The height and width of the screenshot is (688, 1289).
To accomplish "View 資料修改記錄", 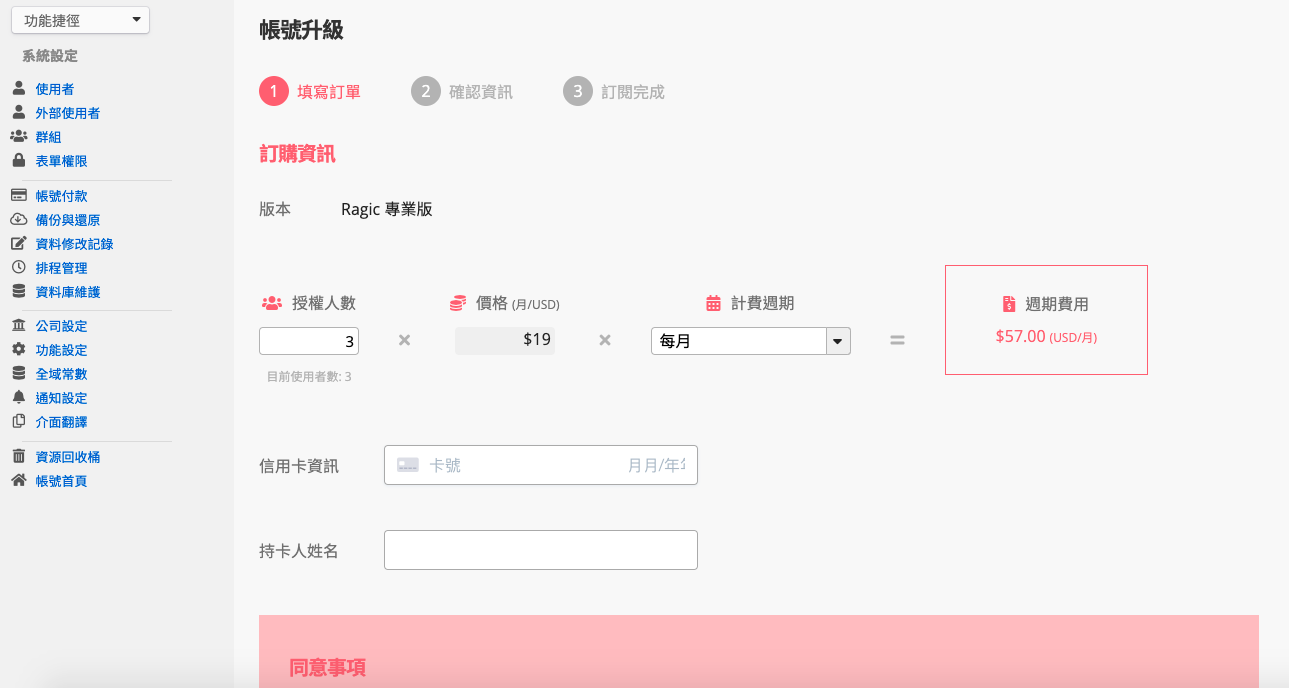I will pyautogui.click(x=74, y=244).
